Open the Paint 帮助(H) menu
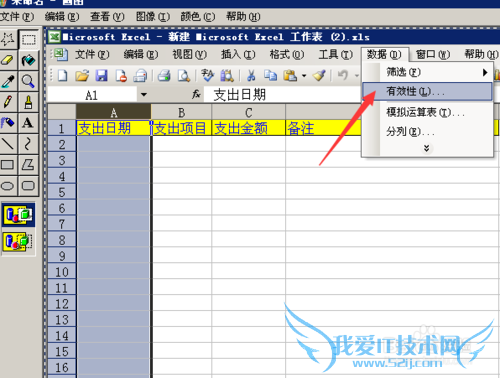 pyautogui.click(x=243, y=16)
